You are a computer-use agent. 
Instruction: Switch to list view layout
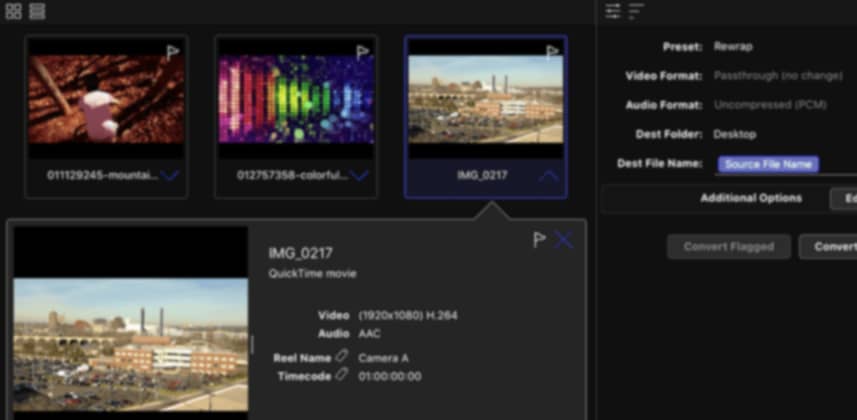point(37,11)
